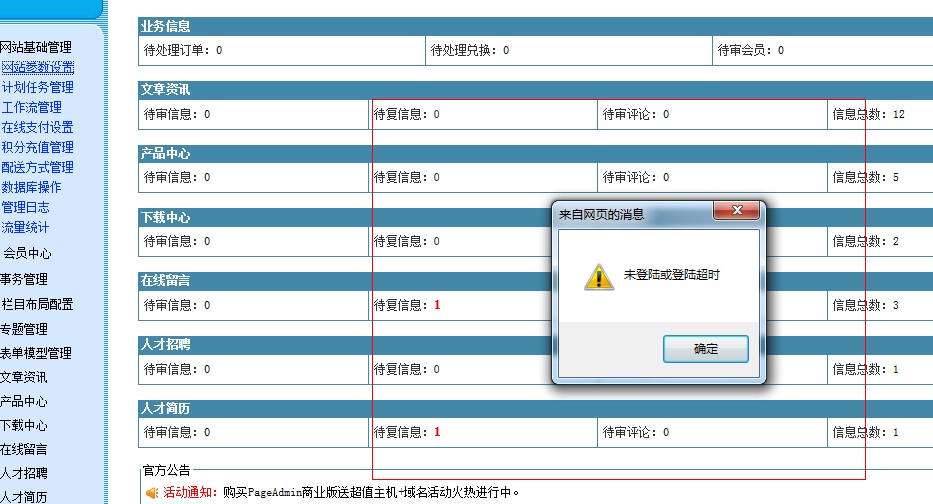Close the 来自网页的消息 dialog
933x504 pixels.
click(737, 212)
